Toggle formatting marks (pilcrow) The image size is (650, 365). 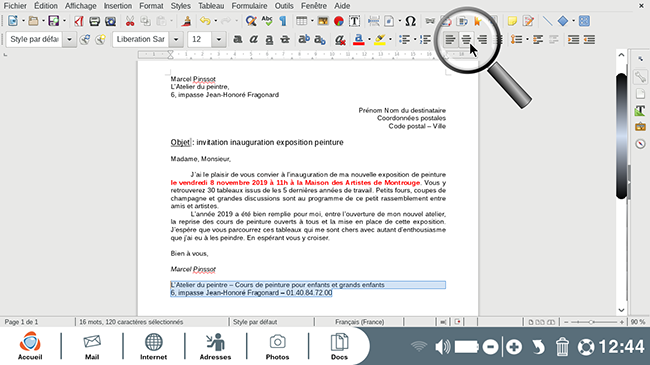pyautogui.click(x=283, y=21)
